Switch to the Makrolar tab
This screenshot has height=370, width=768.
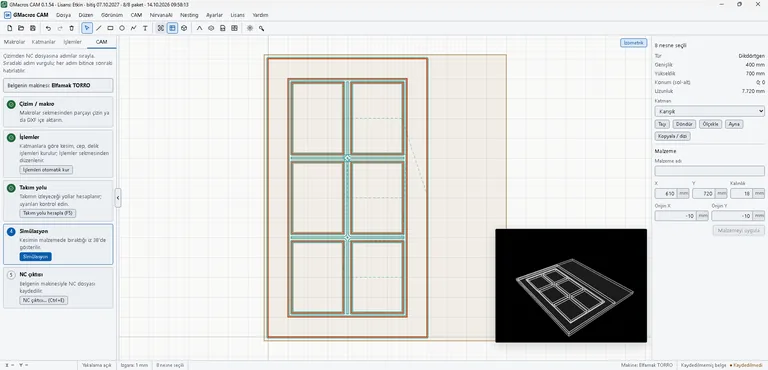14,42
